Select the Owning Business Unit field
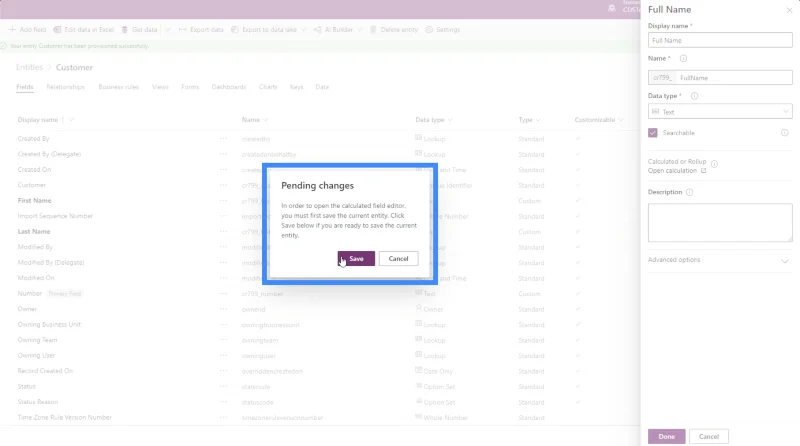This screenshot has height=446, width=800. pyautogui.click(x=49, y=325)
